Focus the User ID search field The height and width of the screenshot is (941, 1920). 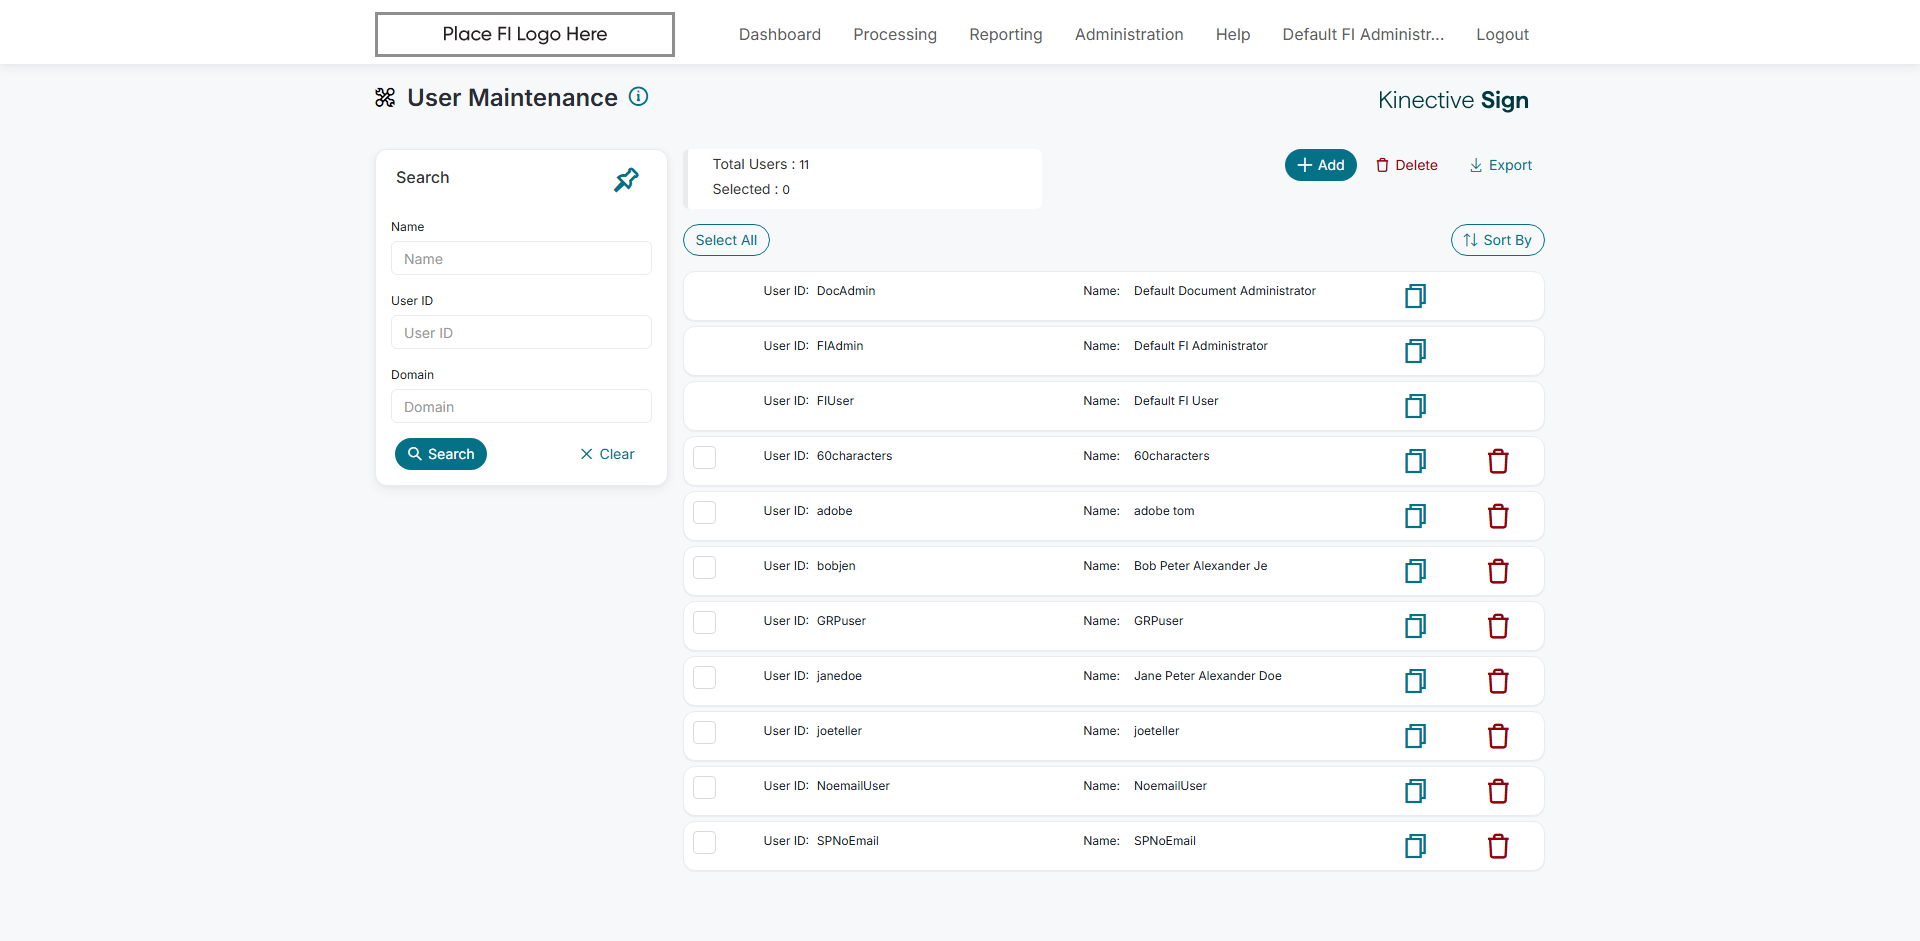tap(521, 332)
